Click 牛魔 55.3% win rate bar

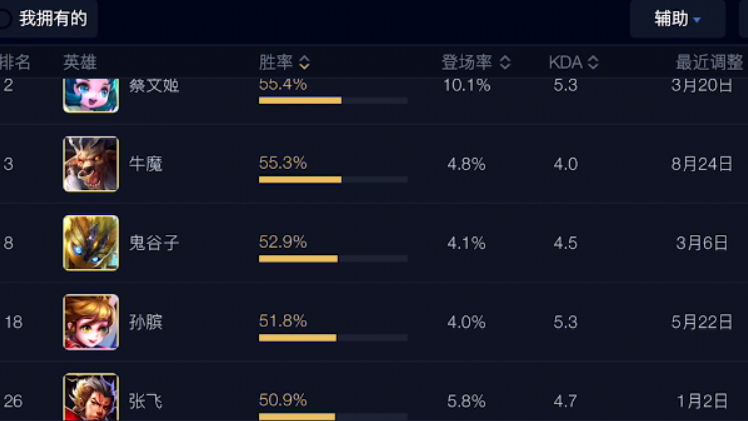click(333, 180)
